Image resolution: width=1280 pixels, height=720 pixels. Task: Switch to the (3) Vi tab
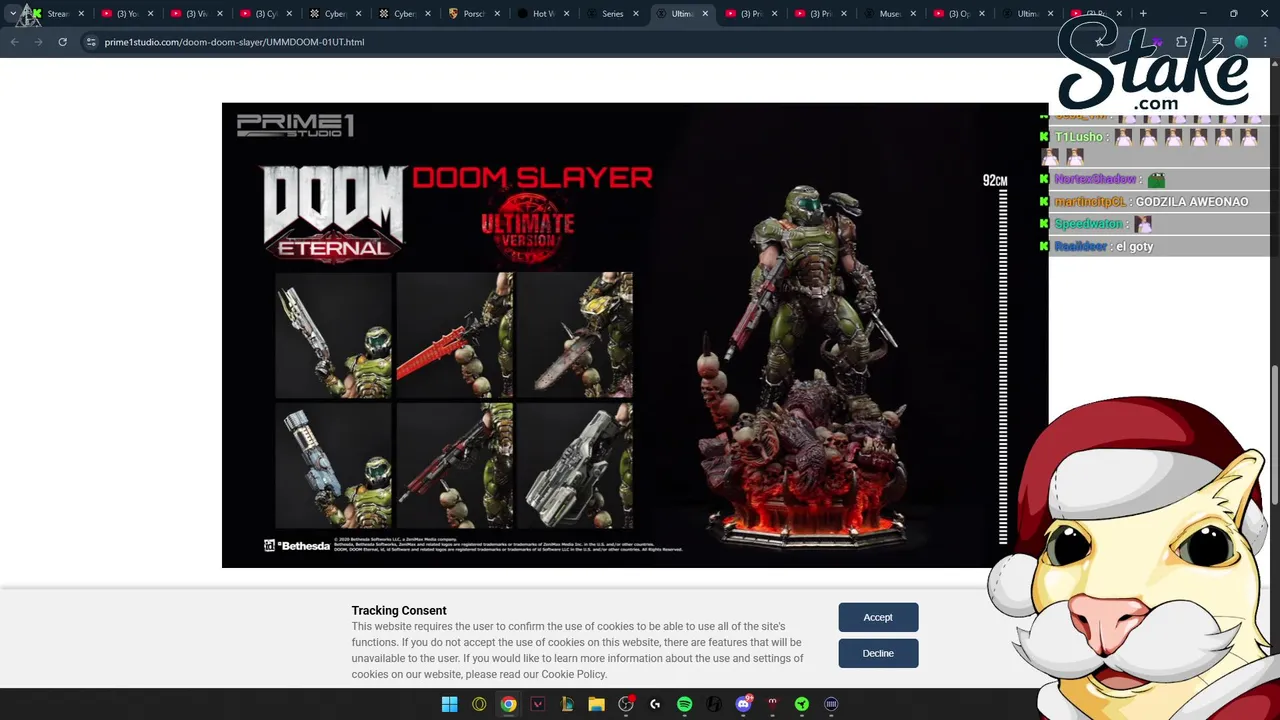196,14
